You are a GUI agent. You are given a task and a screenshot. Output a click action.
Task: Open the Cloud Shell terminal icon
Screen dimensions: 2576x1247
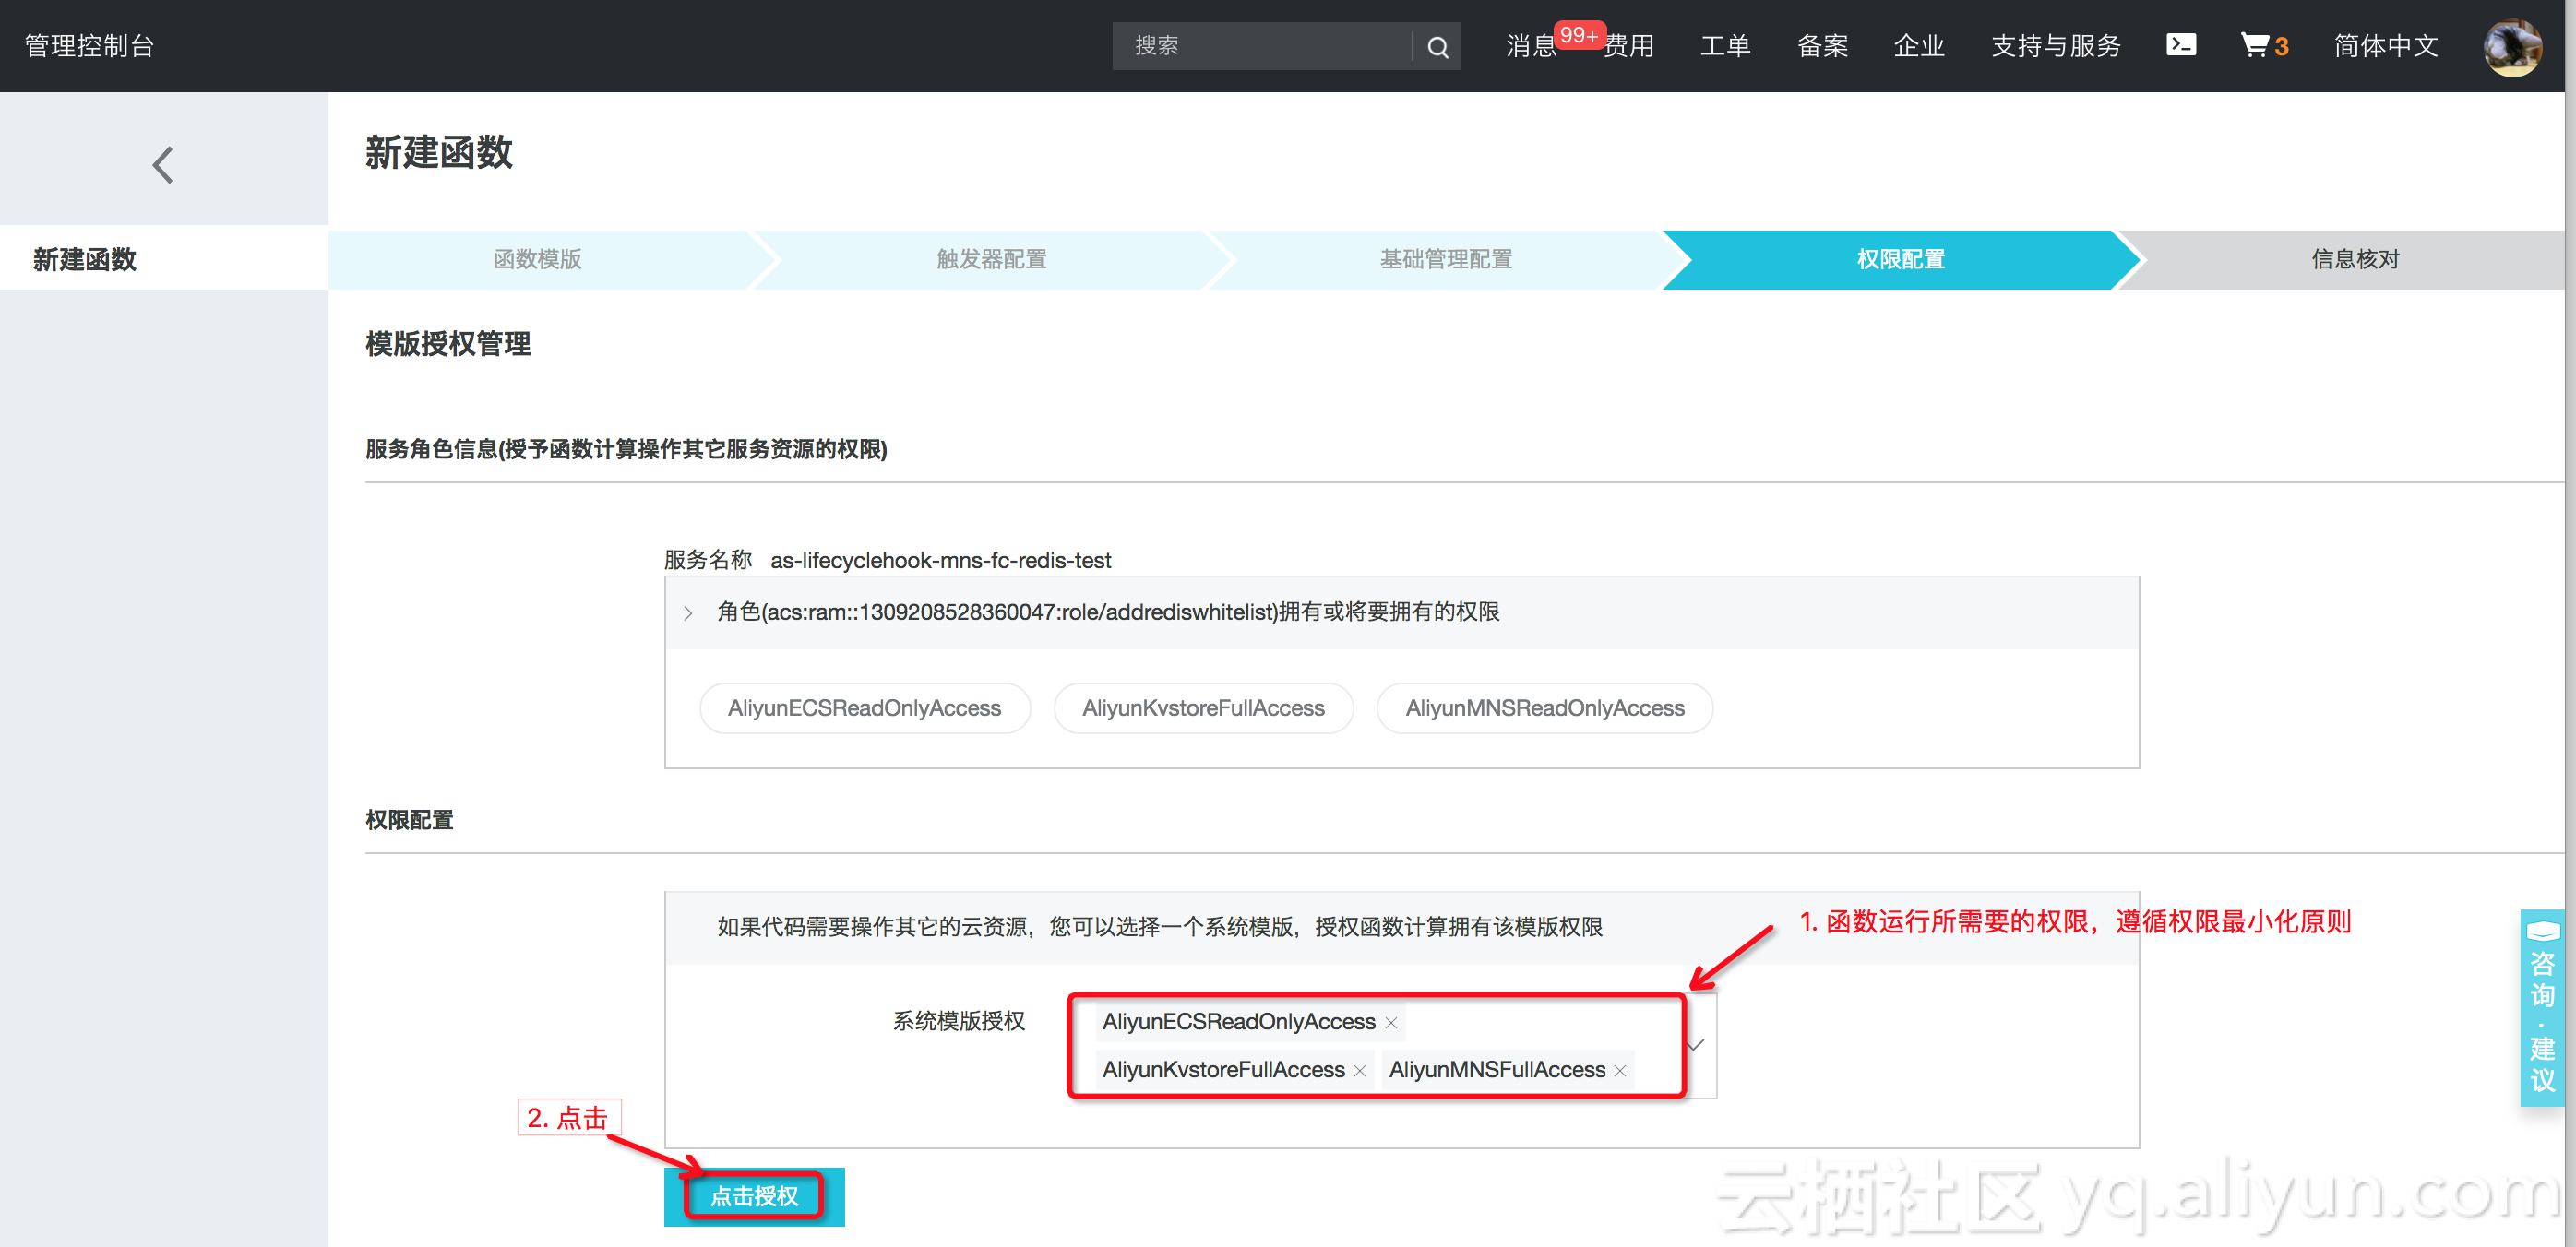pyautogui.click(x=2181, y=45)
